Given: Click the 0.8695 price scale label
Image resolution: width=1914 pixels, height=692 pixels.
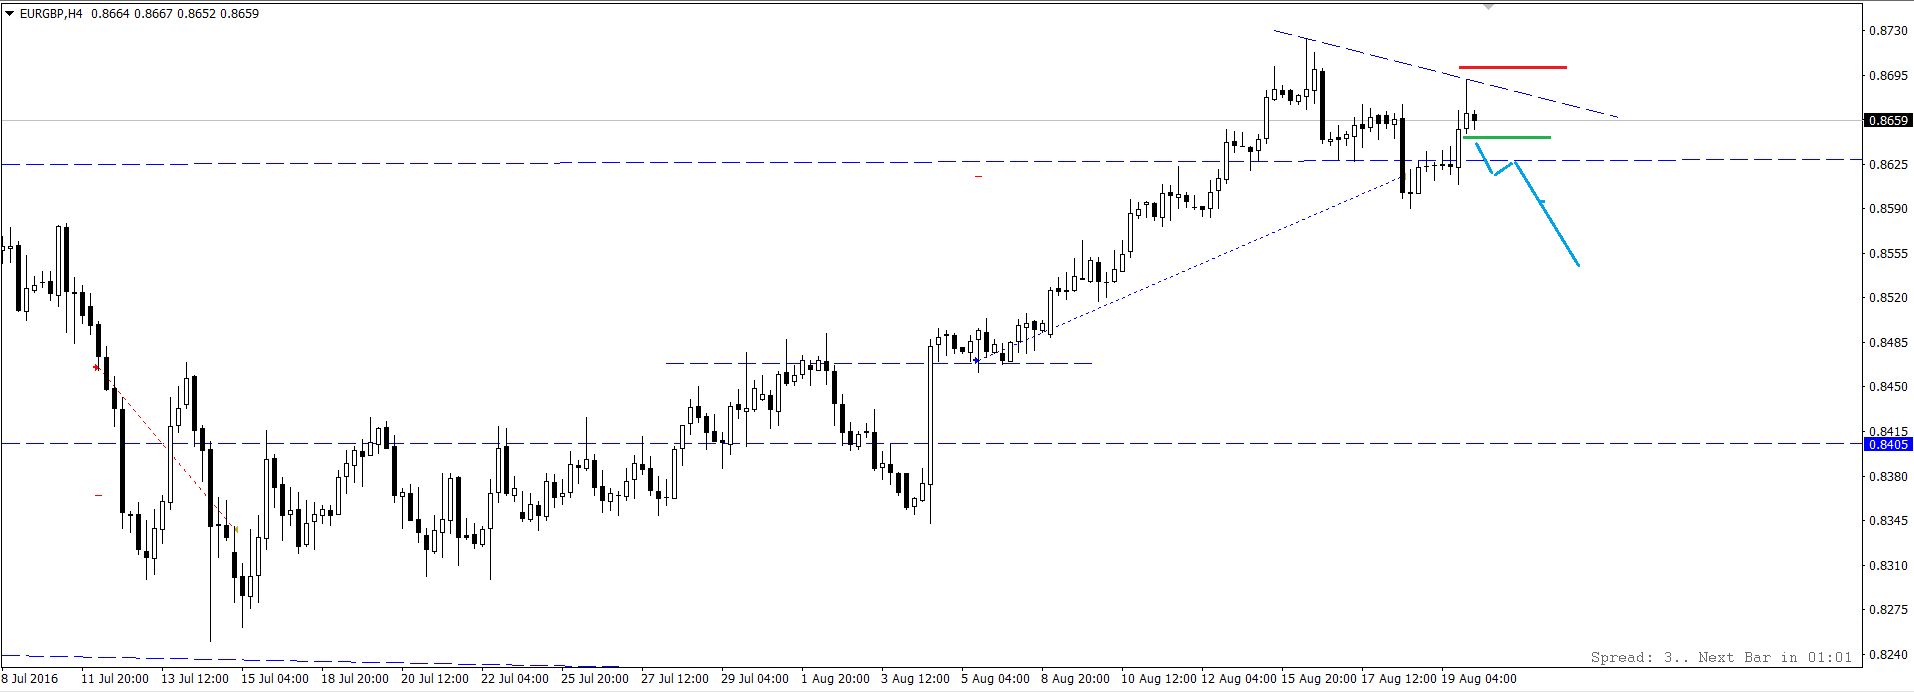Looking at the screenshot, I should point(1888,75).
